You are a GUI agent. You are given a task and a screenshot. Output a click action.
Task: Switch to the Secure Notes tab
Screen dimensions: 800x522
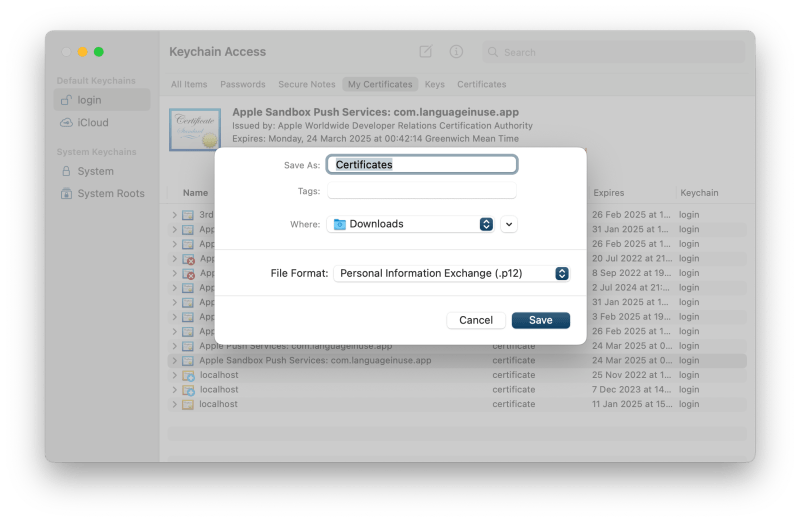(x=307, y=84)
